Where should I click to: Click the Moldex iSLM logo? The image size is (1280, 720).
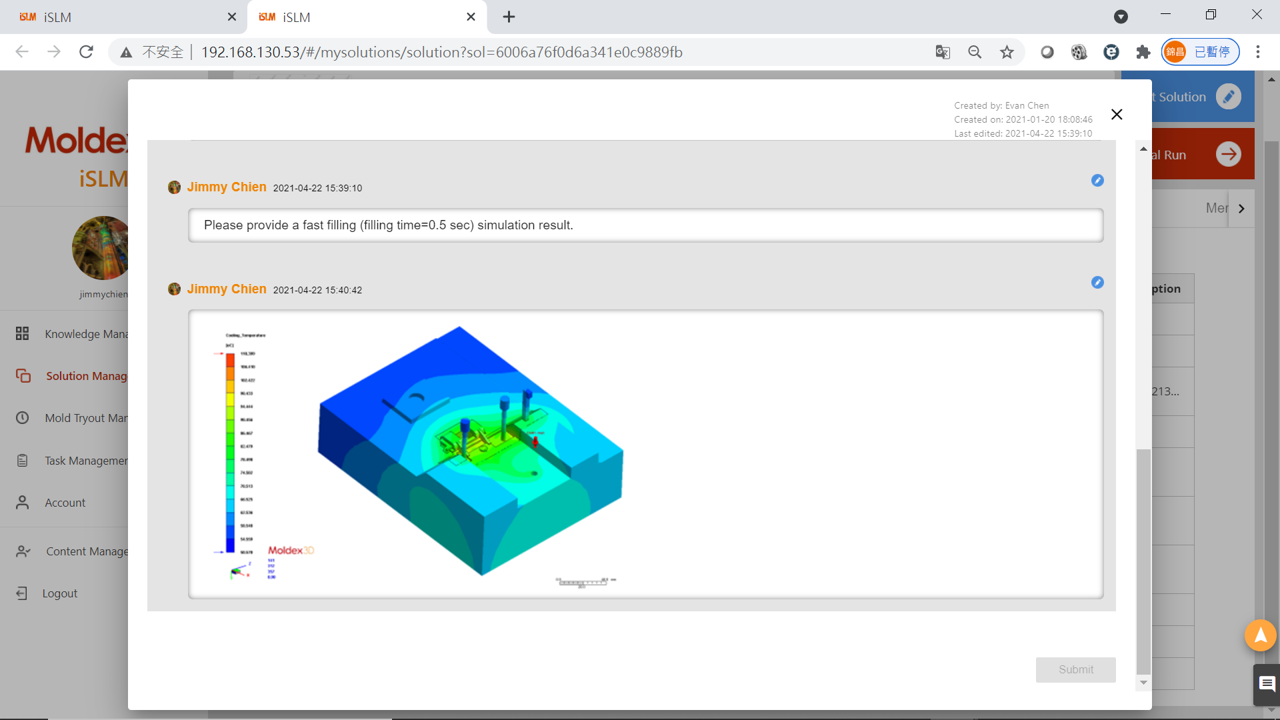click(77, 157)
